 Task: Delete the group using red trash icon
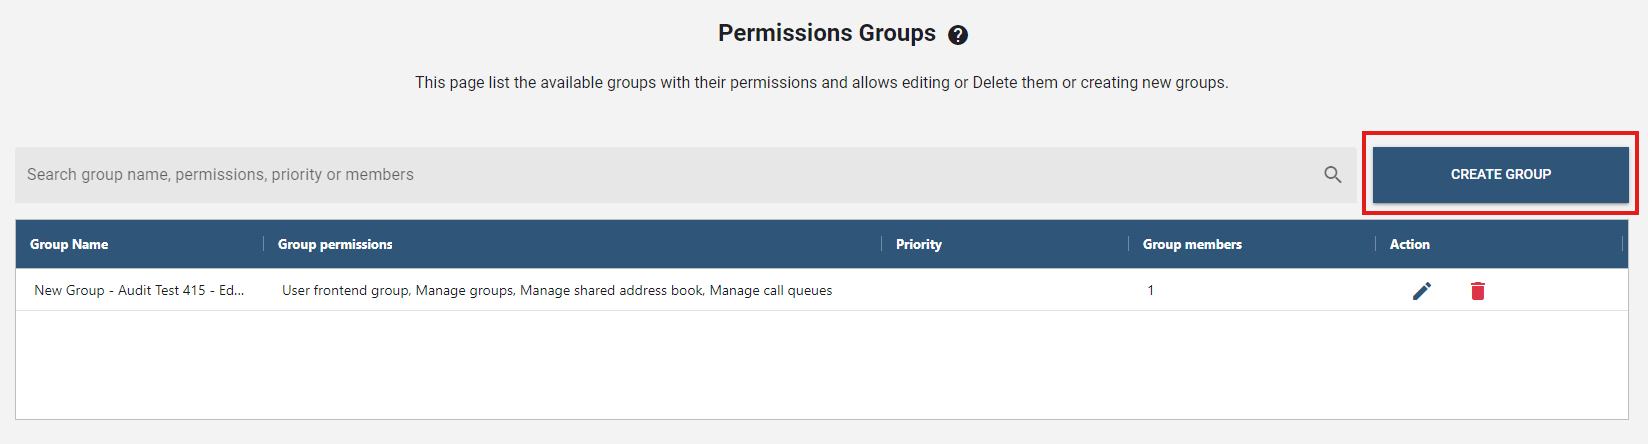[x=1477, y=291]
